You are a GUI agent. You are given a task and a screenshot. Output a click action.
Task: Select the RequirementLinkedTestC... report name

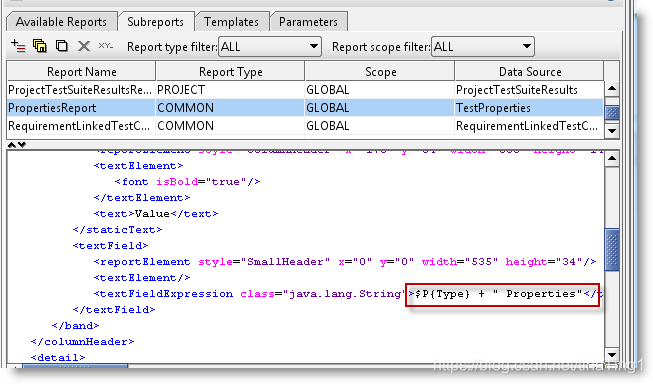[79, 126]
